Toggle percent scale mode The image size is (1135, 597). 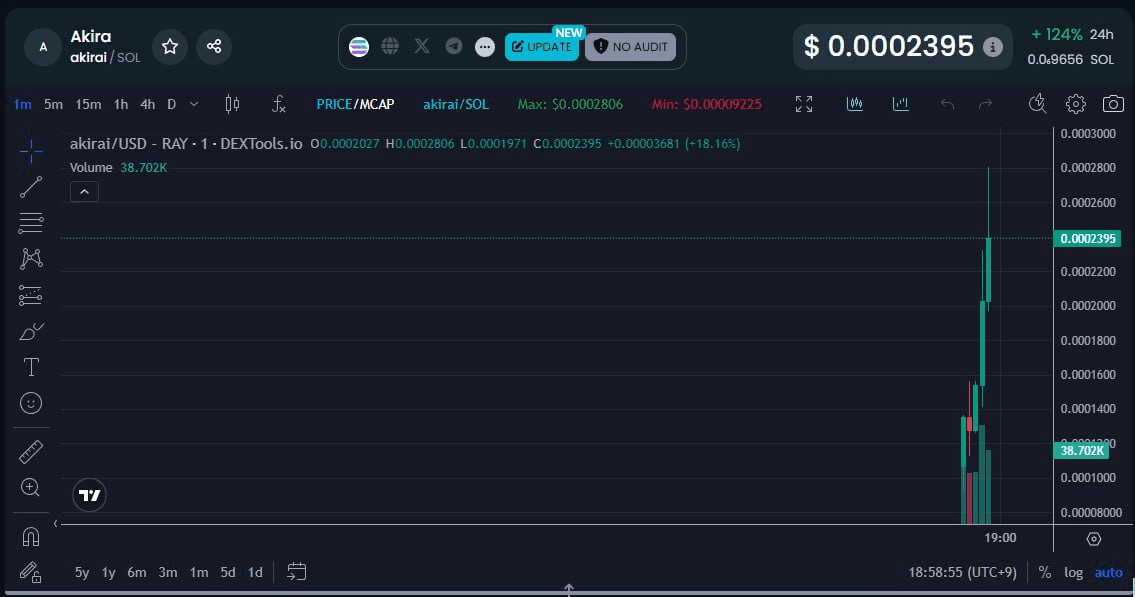pyautogui.click(x=1045, y=572)
